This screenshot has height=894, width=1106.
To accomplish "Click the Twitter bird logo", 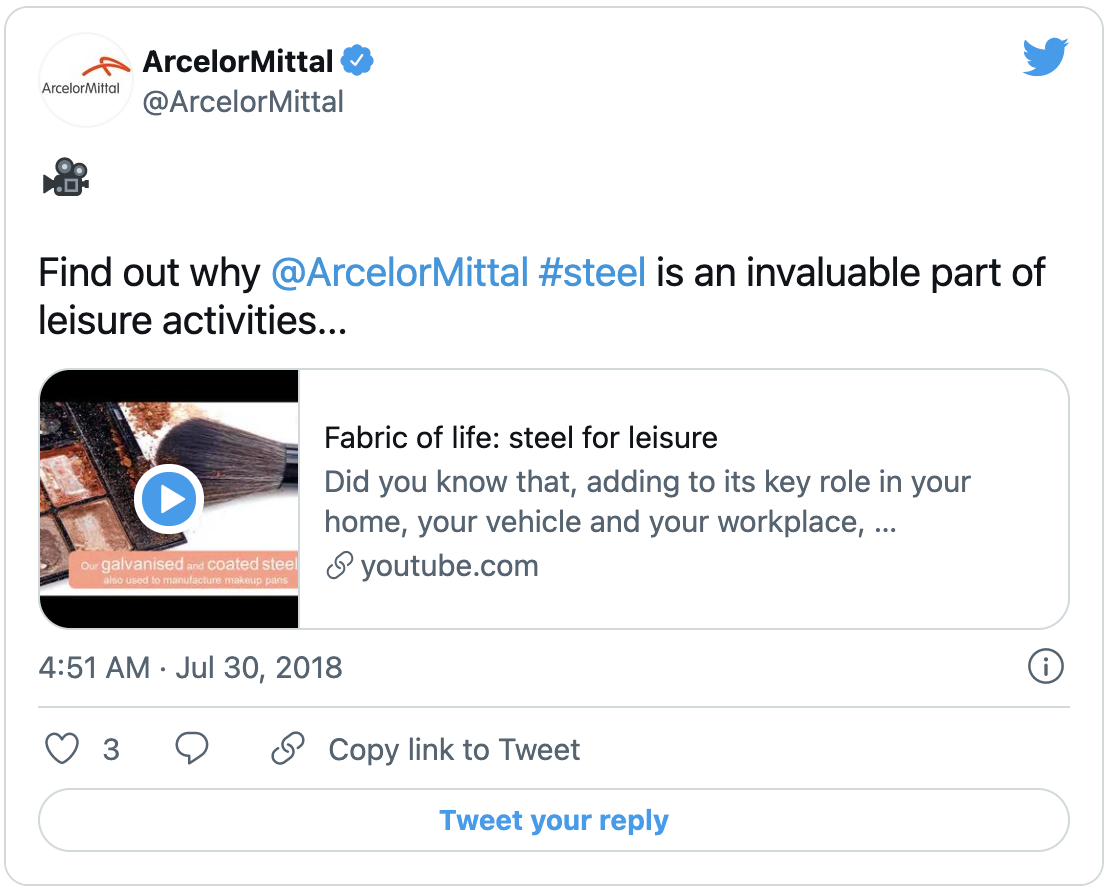I will point(1045,57).
